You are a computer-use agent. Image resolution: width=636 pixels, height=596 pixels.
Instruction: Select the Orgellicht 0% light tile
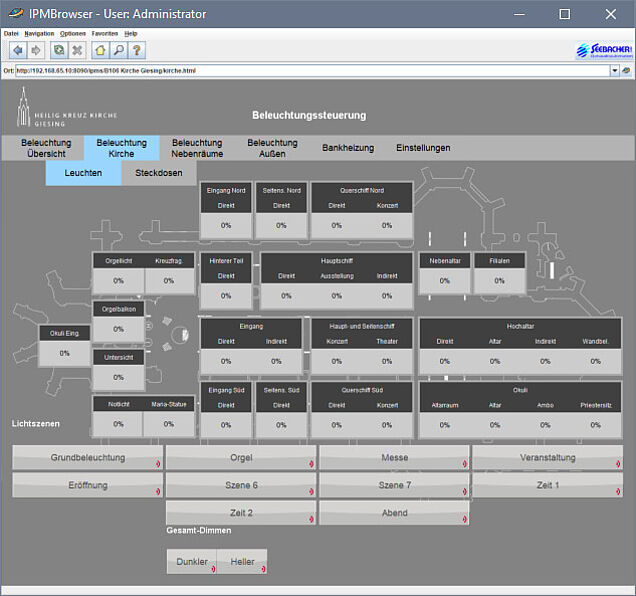pyautogui.click(x=118, y=281)
